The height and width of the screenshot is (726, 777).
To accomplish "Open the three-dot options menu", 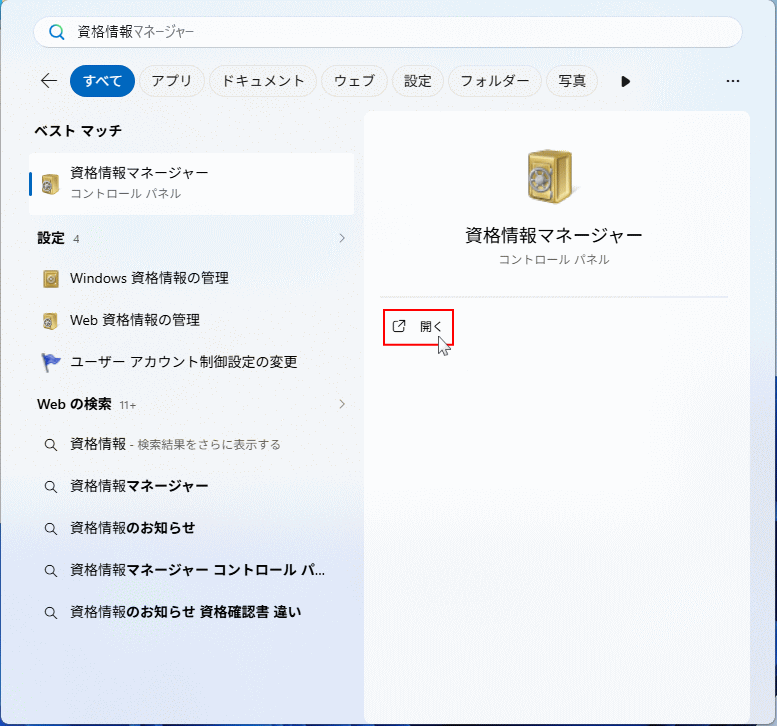I will click(732, 81).
